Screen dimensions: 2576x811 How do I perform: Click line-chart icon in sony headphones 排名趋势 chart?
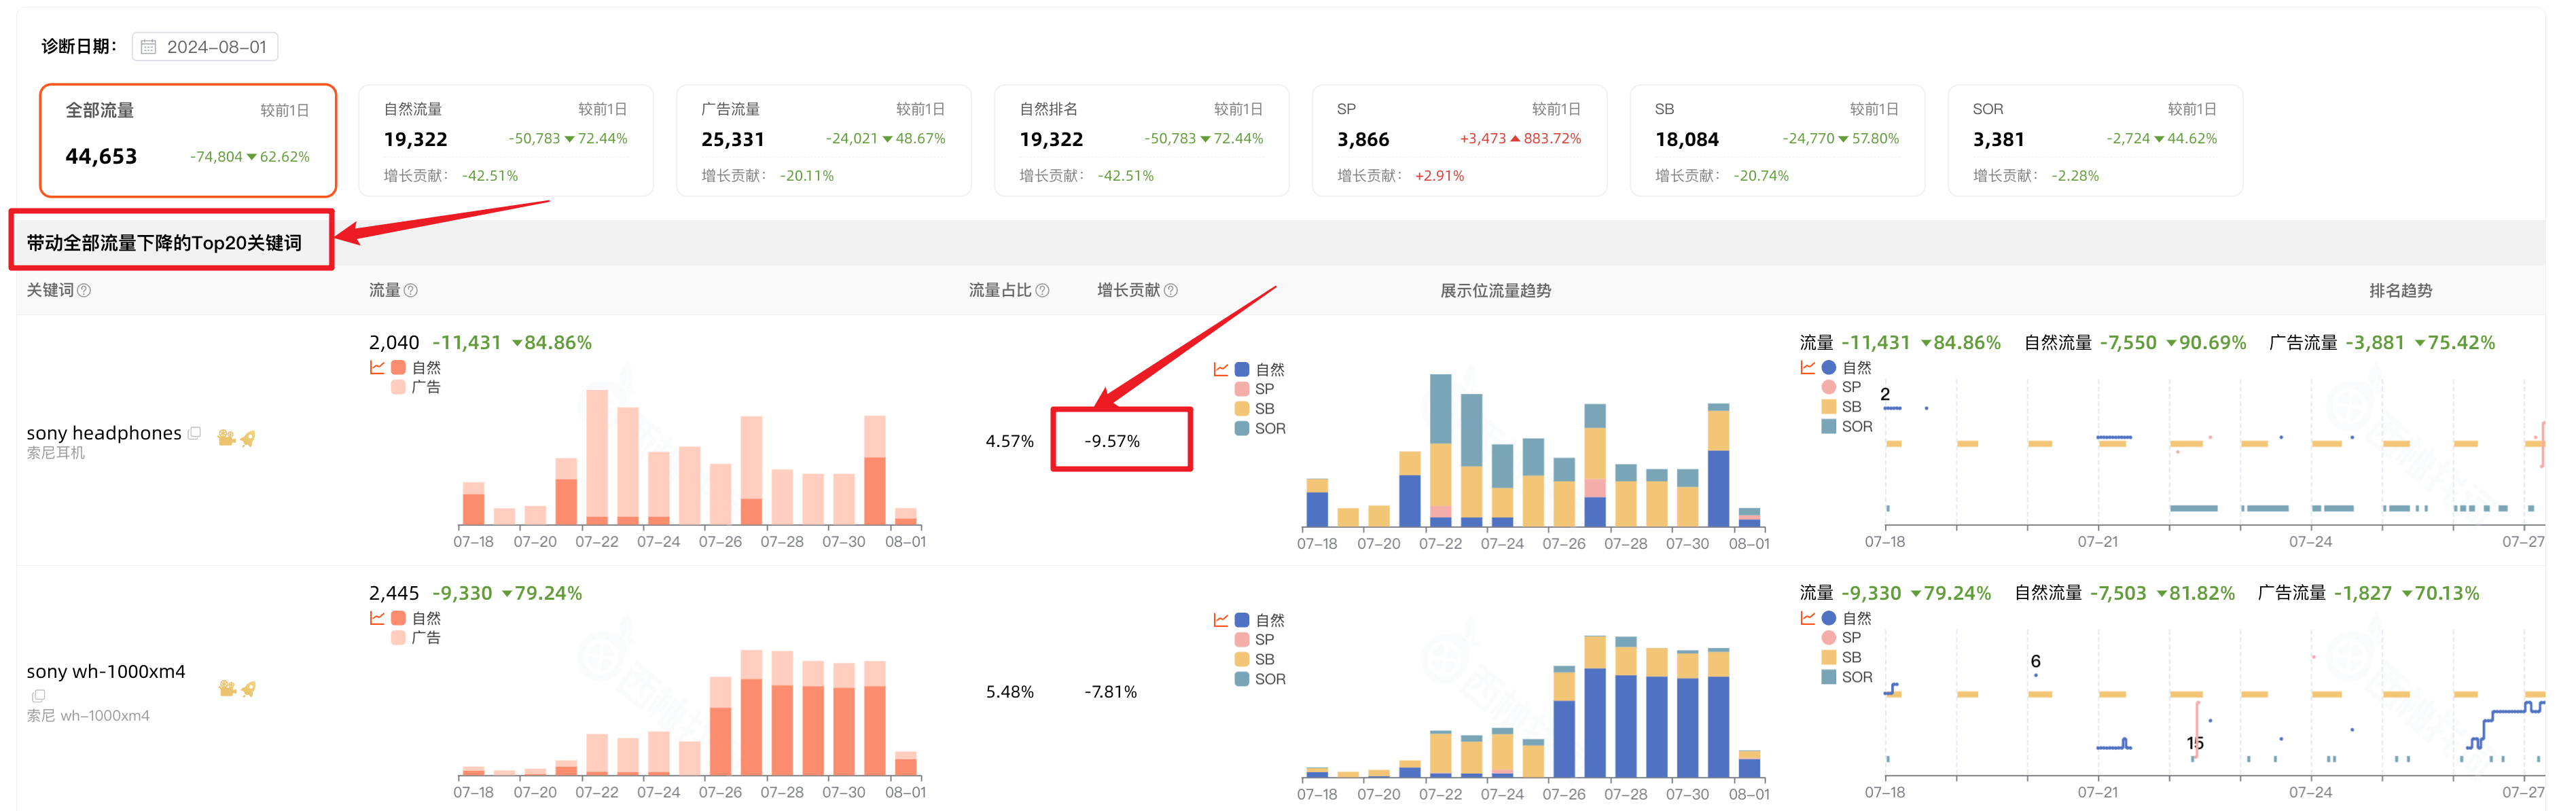pos(1808,367)
